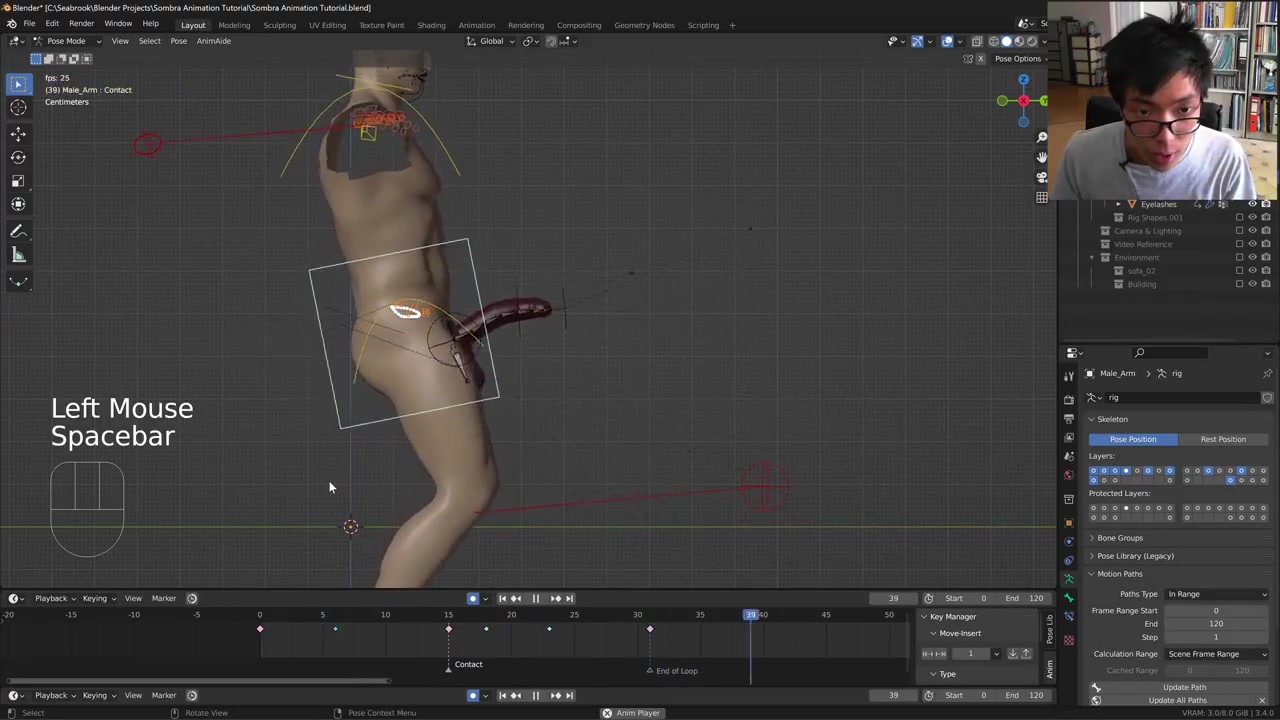Image resolution: width=1280 pixels, height=720 pixels.
Task: Toggle Video Reference collection exclude checkbox
Action: [x=1239, y=244]
